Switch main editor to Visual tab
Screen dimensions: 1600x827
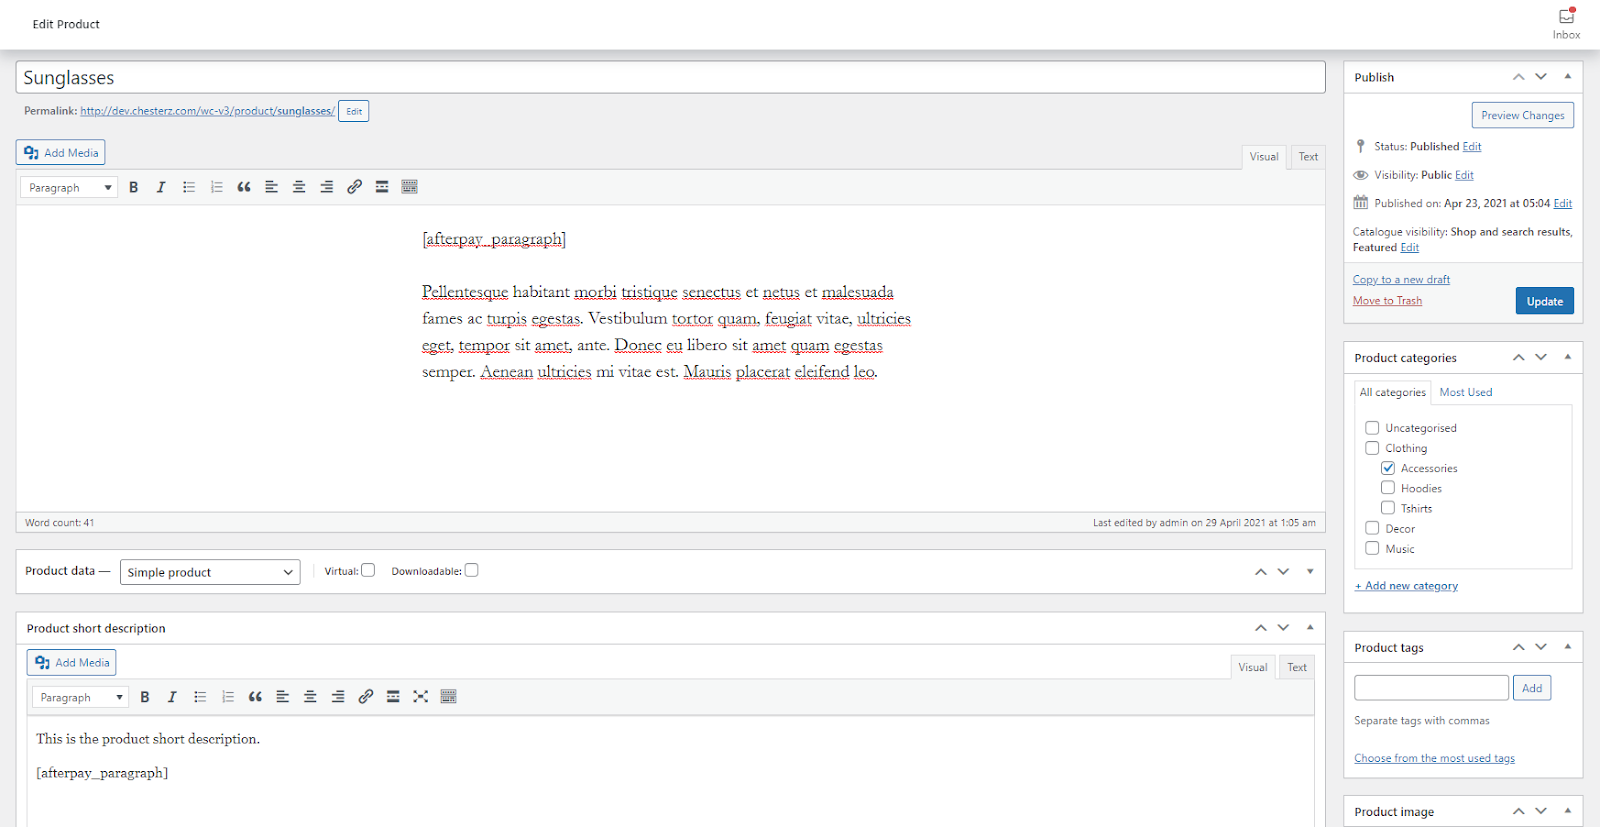pyautogui.click(x=1264, y=157)
